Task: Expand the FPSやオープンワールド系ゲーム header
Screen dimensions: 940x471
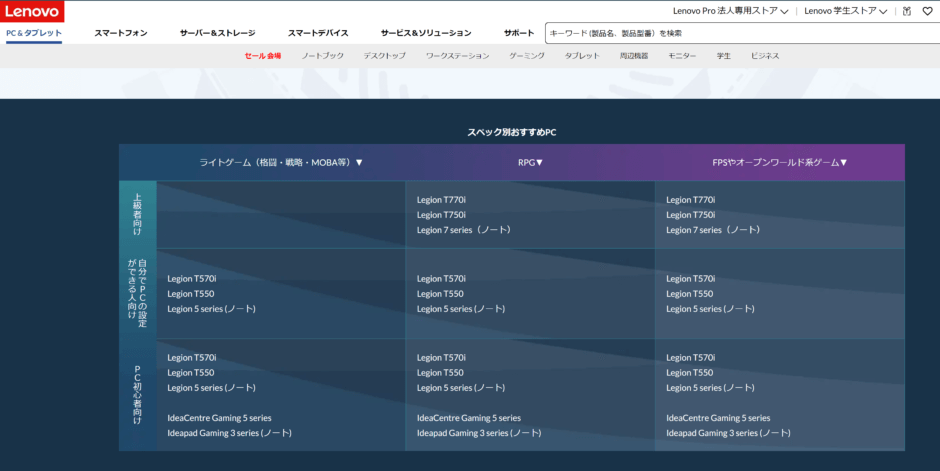Action: [780, 162]
